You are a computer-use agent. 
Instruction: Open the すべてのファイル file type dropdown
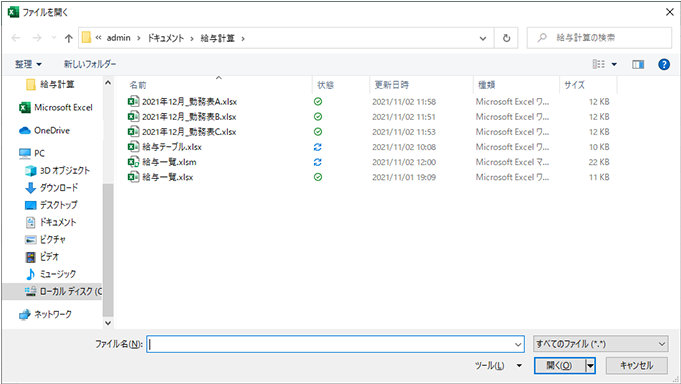point(601,344)
